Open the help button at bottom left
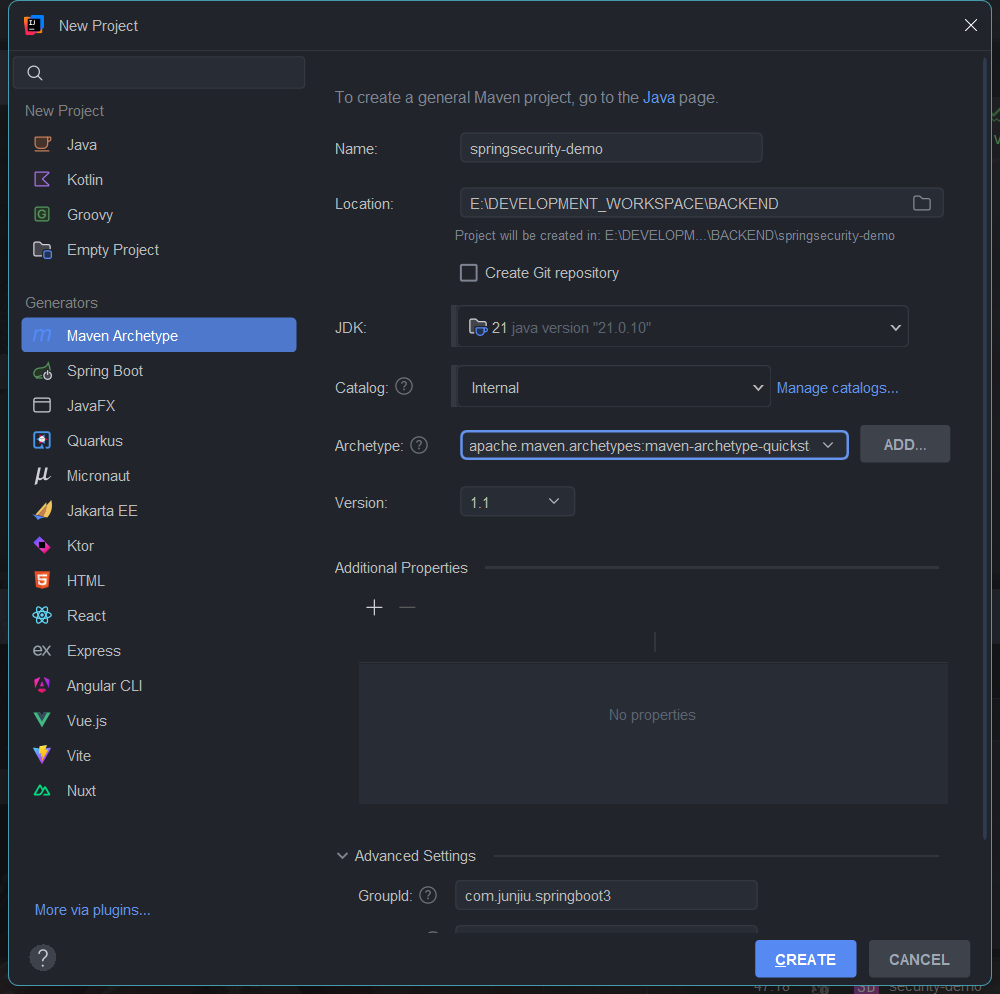Image resolution: width=1000 pixels, height=994 pixels. (43, 957)
